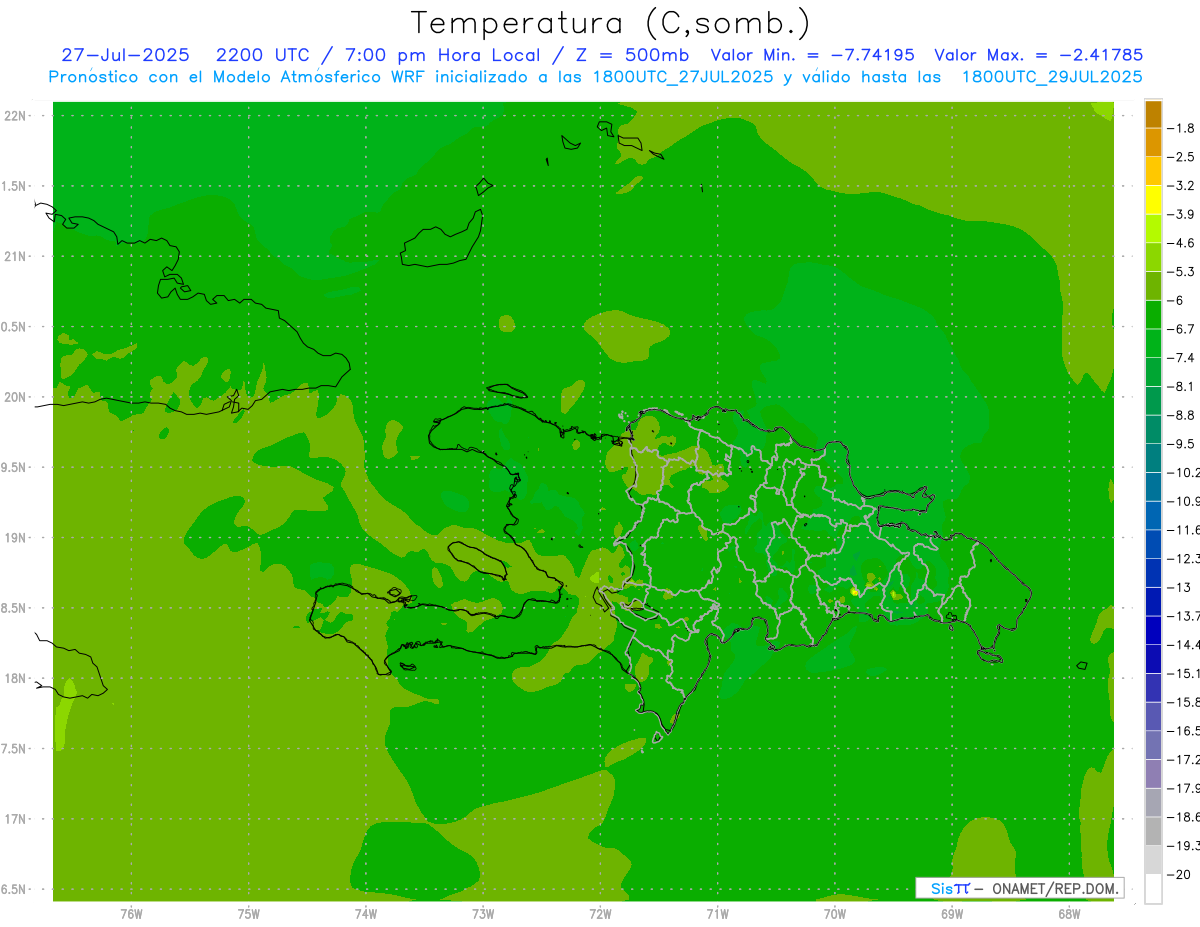Click the '2200 UTC' time label
The image size is (1200, 927).
[x=262, y=55]
